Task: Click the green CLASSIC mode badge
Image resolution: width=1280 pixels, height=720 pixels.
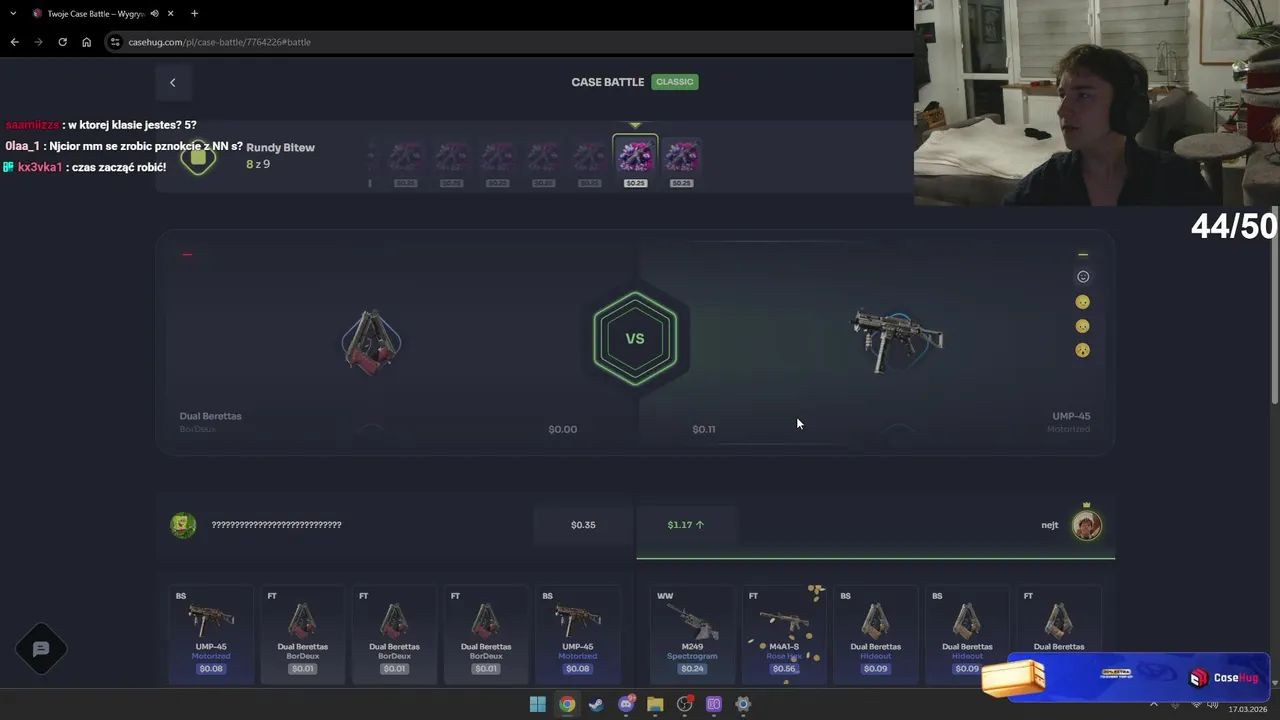Action: [675, 82]
